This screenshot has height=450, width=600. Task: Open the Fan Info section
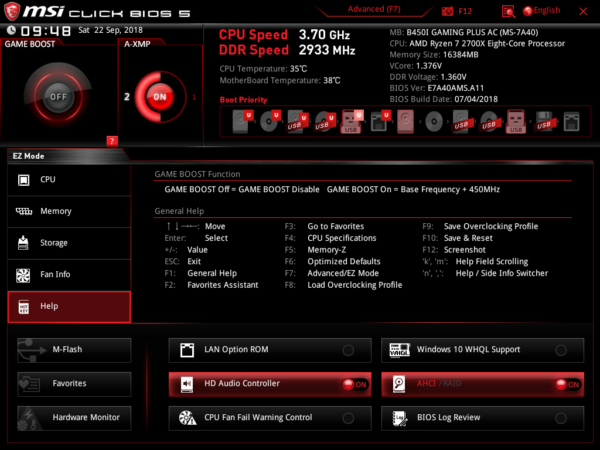69,274
